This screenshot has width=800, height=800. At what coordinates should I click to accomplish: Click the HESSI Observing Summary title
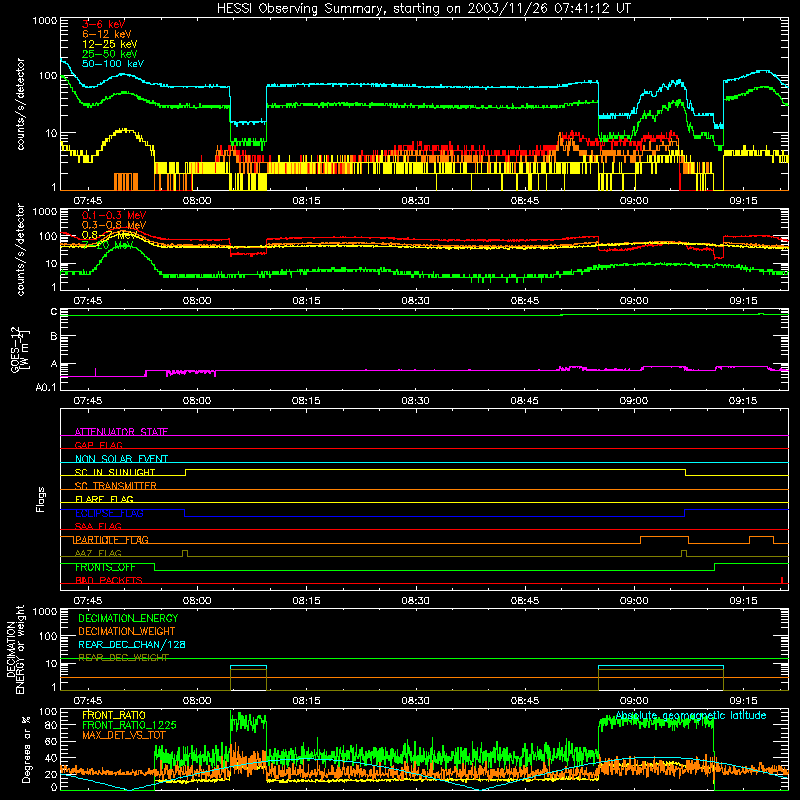[423, 9]
